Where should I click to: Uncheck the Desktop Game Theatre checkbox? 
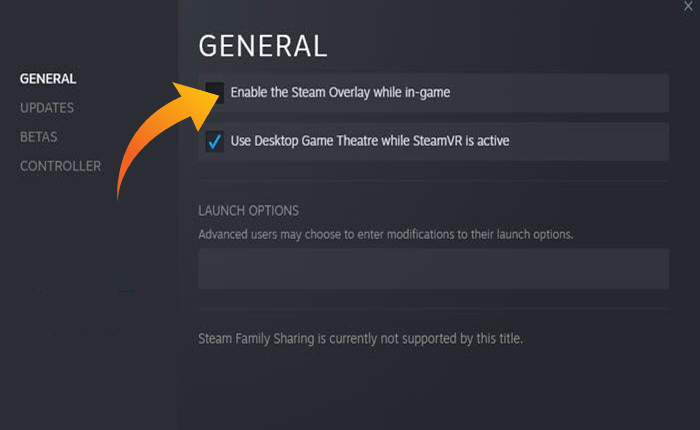click(215, 141)
